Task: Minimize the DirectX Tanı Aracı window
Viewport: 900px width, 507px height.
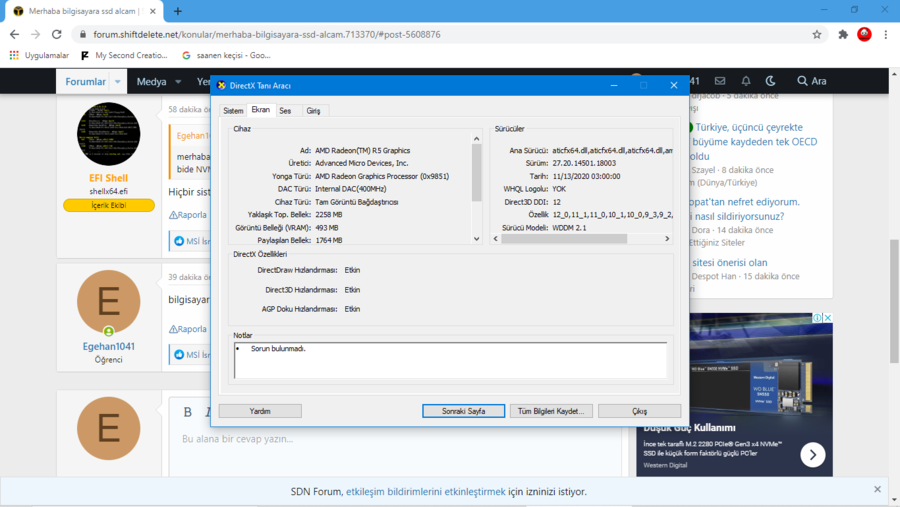Action: tap(614, 86)
